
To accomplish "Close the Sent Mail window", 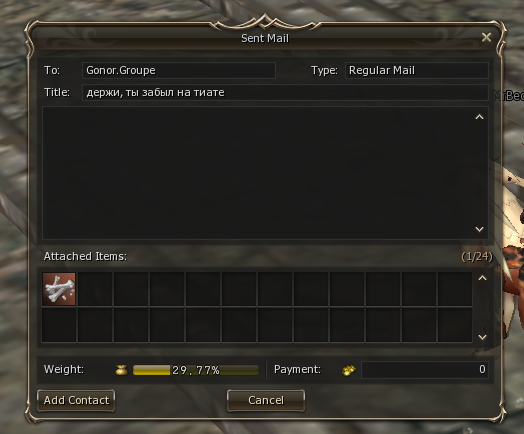I will coord(486,37).
